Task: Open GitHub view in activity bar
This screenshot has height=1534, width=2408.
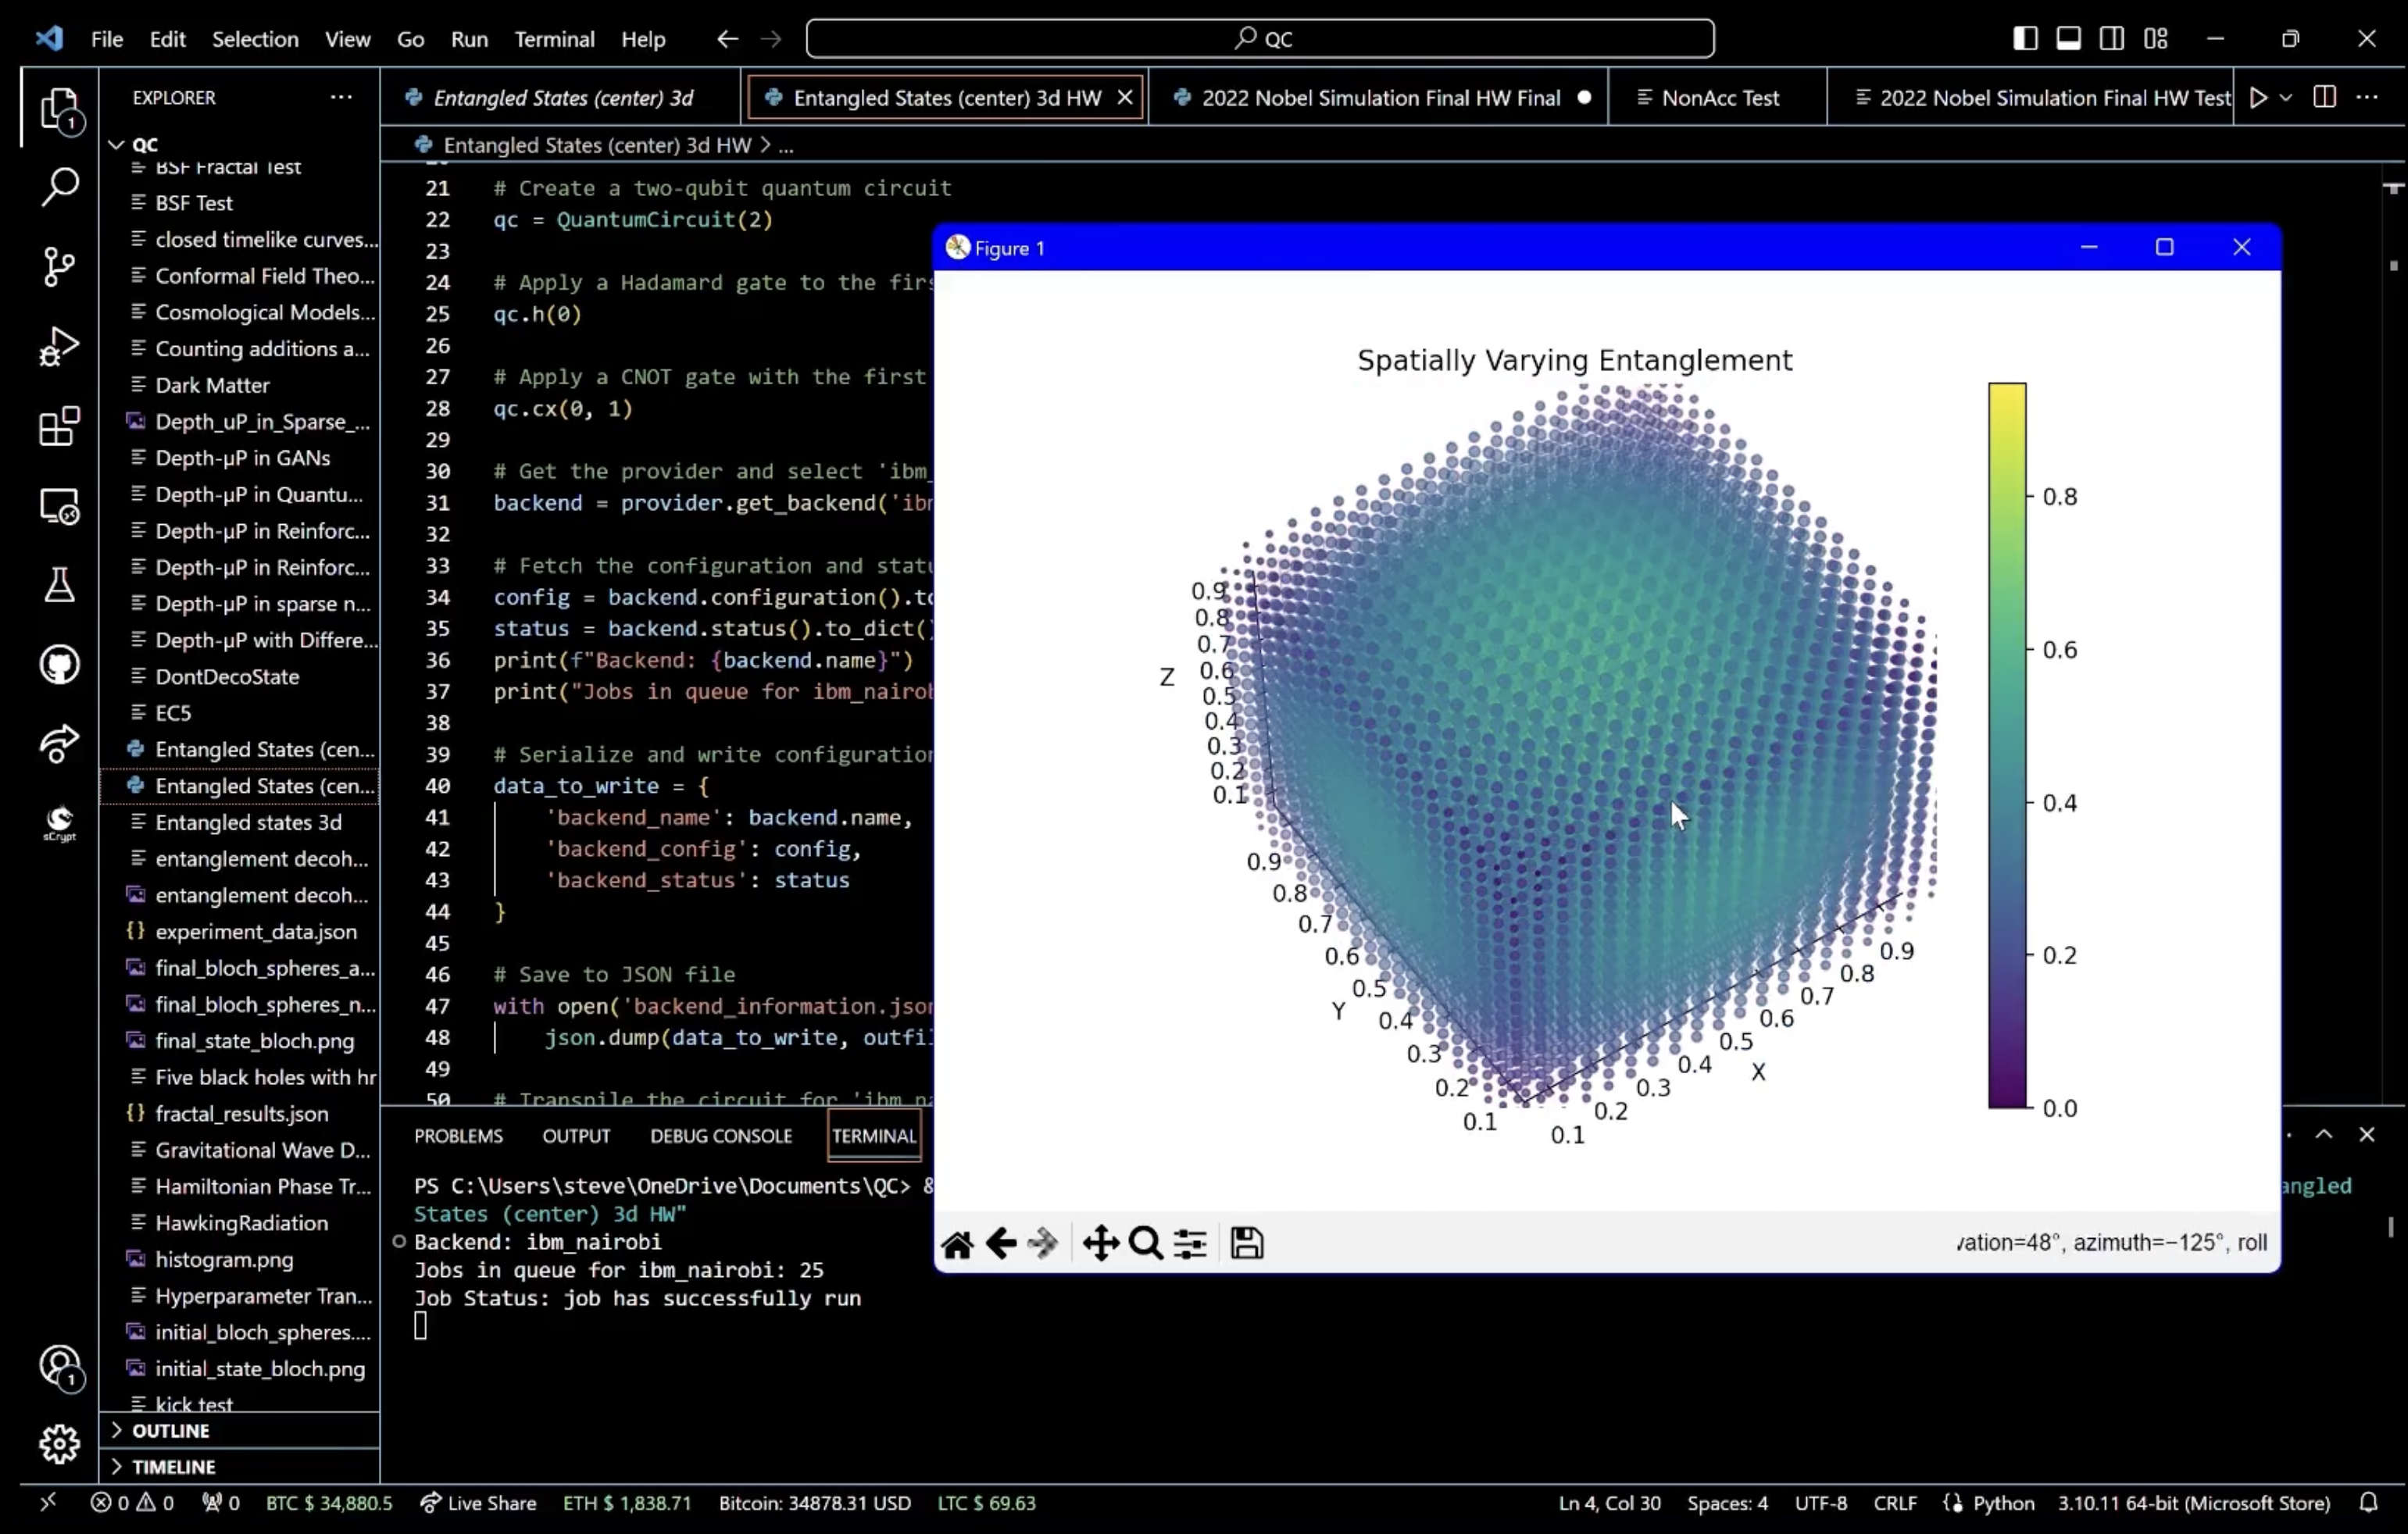Action: 59,665
